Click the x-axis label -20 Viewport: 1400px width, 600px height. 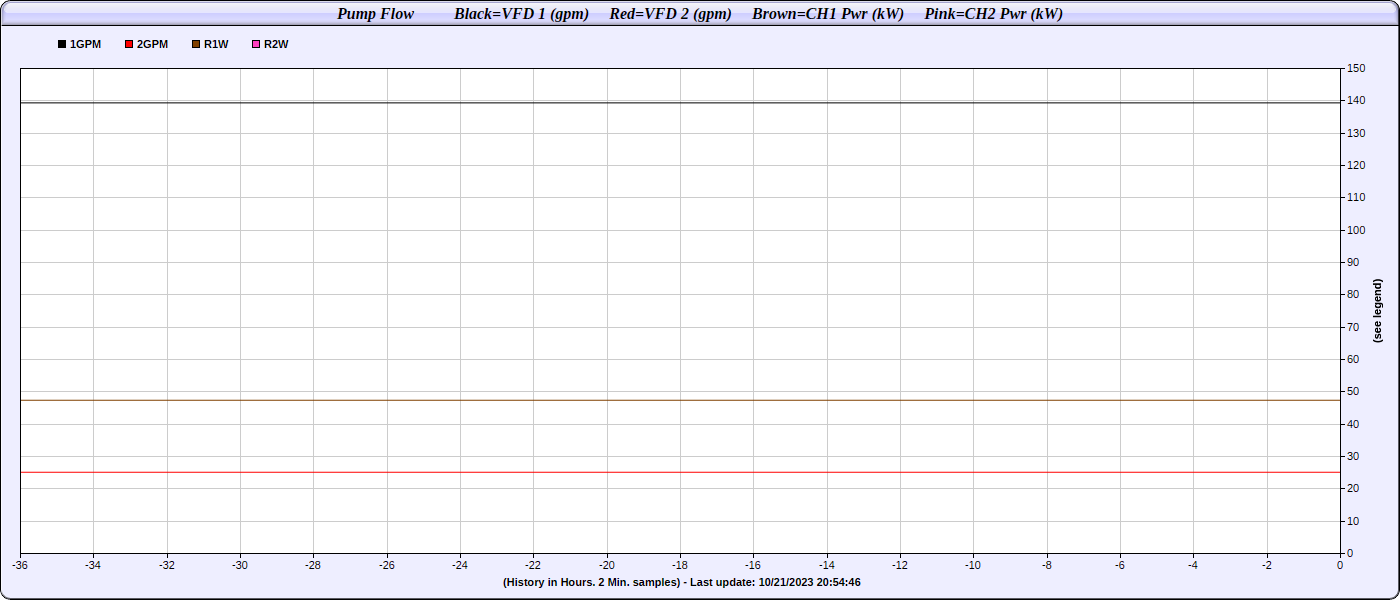tap(607, 565)
